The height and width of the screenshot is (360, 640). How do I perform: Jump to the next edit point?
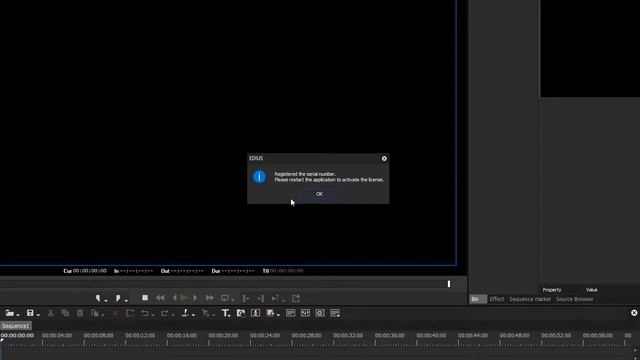click(261, 298)
